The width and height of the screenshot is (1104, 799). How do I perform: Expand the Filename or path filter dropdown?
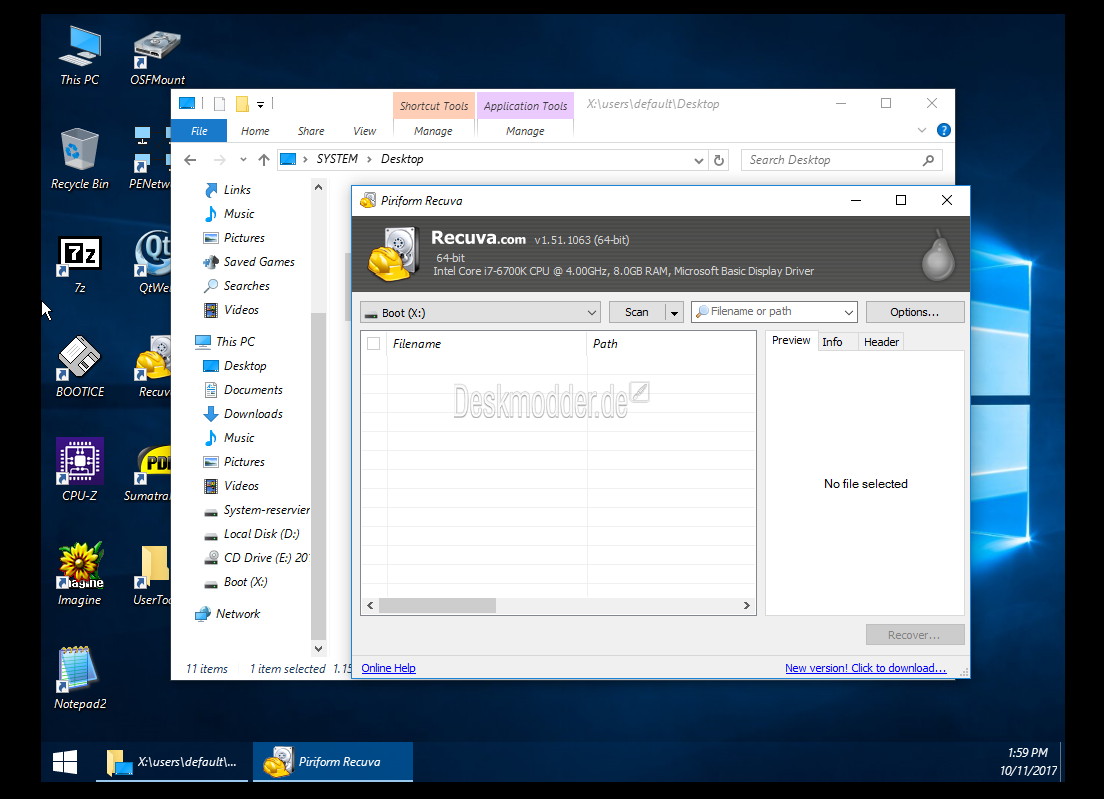848,312
